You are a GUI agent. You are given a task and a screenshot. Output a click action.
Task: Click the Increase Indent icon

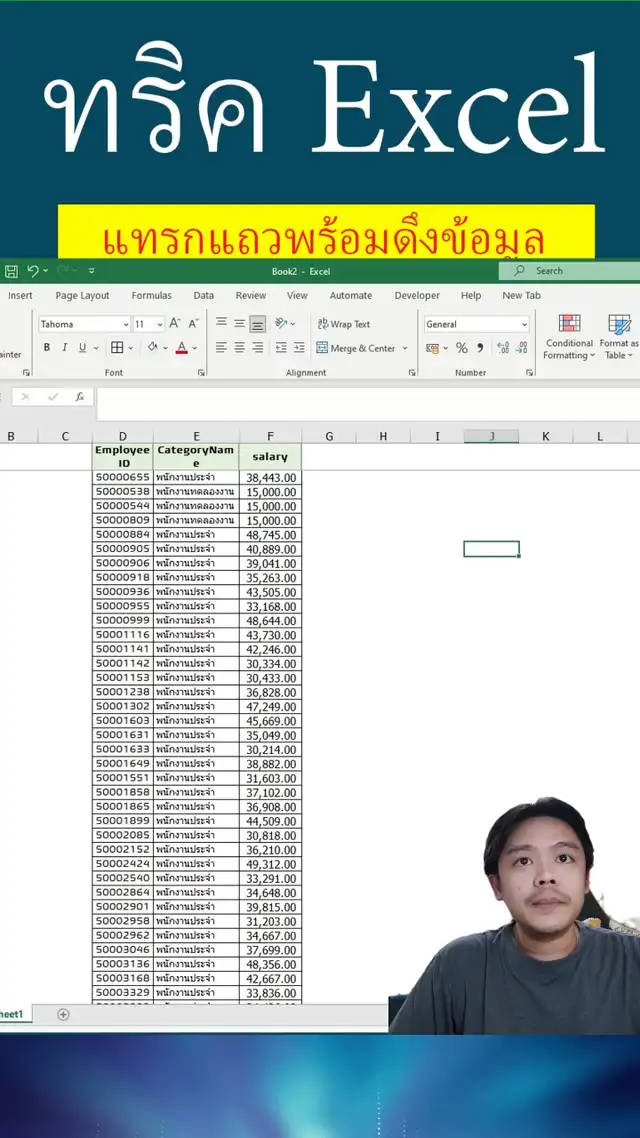click(299, 348)
